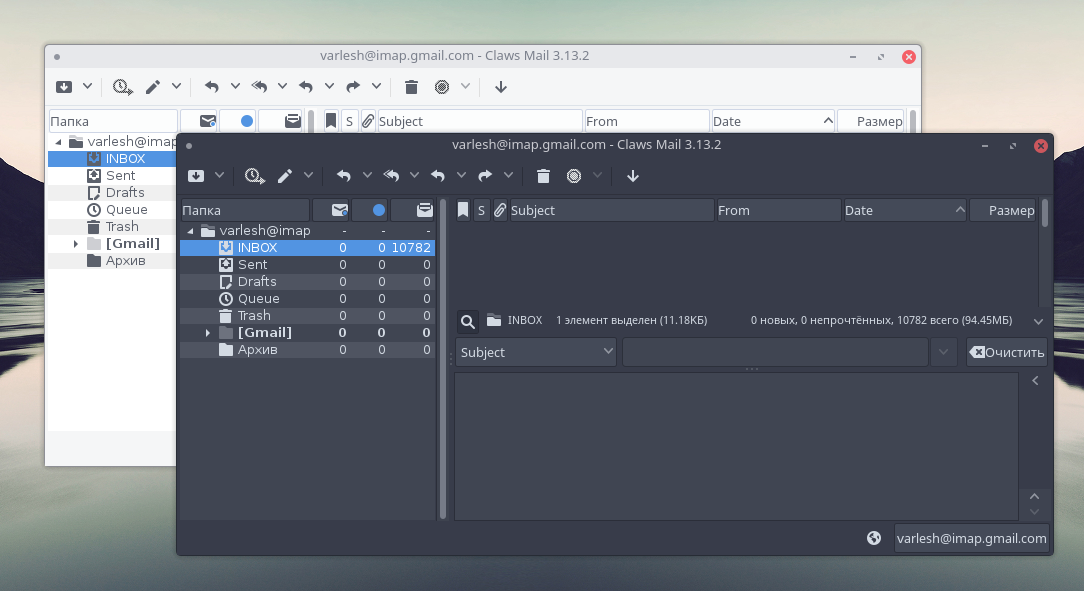Screen dimensions: 1084x591
Task: Click varlesh@imap.gmail.com account selector button
Action: (971, 538)
